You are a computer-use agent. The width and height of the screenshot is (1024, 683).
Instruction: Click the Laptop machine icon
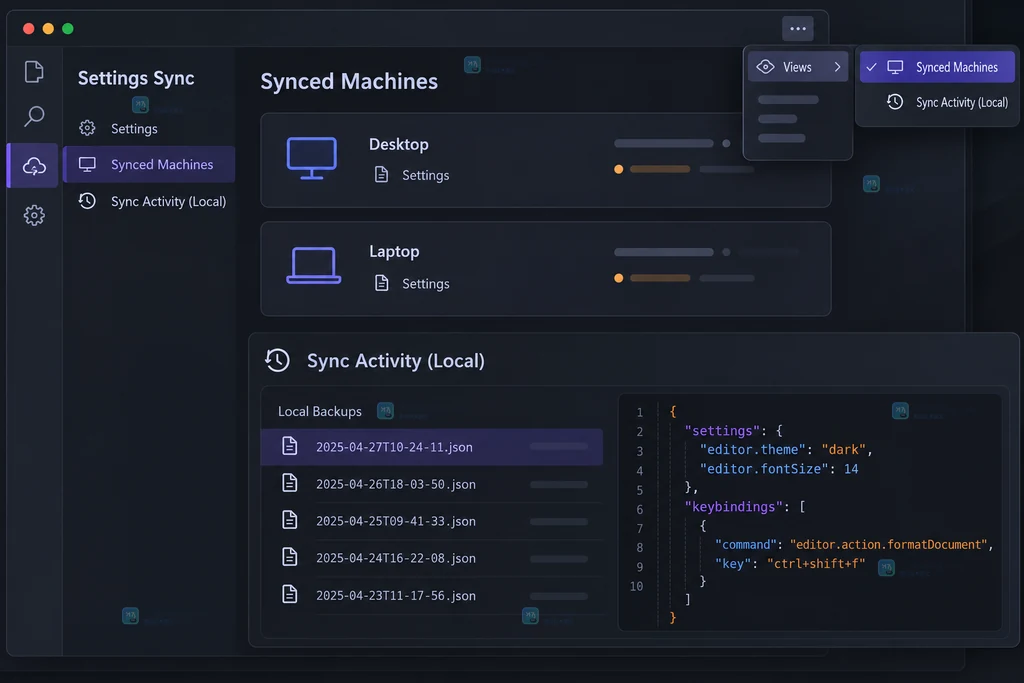[313, 265]
